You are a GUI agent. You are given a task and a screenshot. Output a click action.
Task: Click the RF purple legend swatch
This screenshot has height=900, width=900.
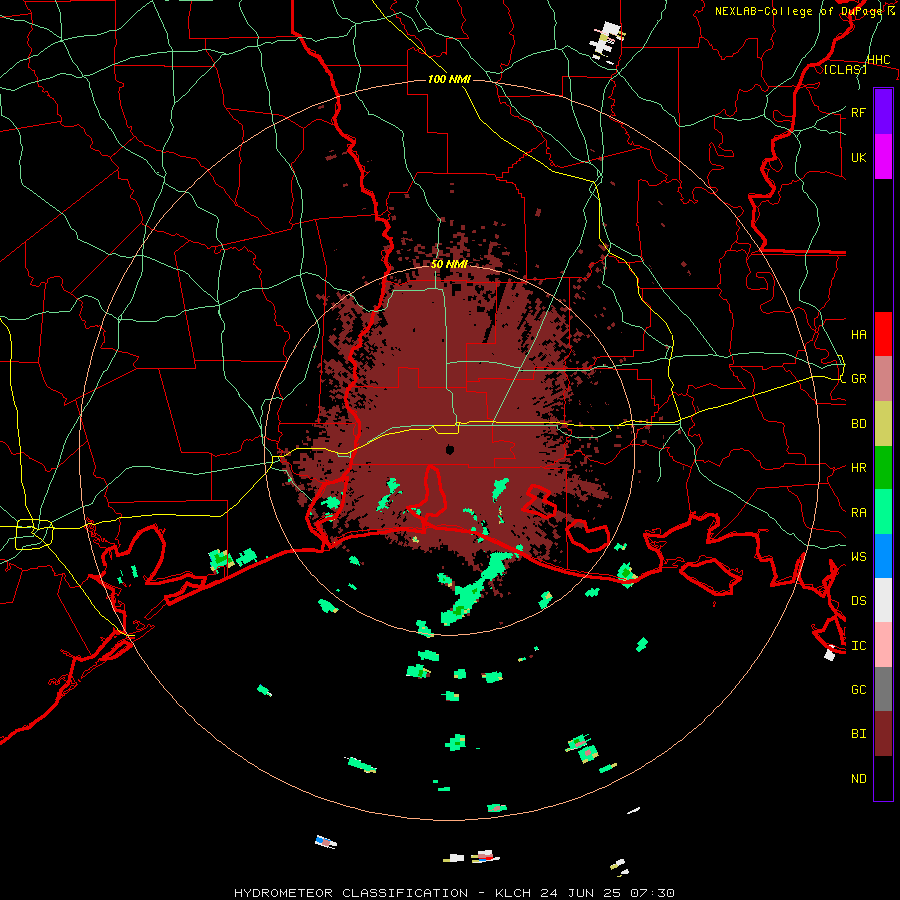883,112
